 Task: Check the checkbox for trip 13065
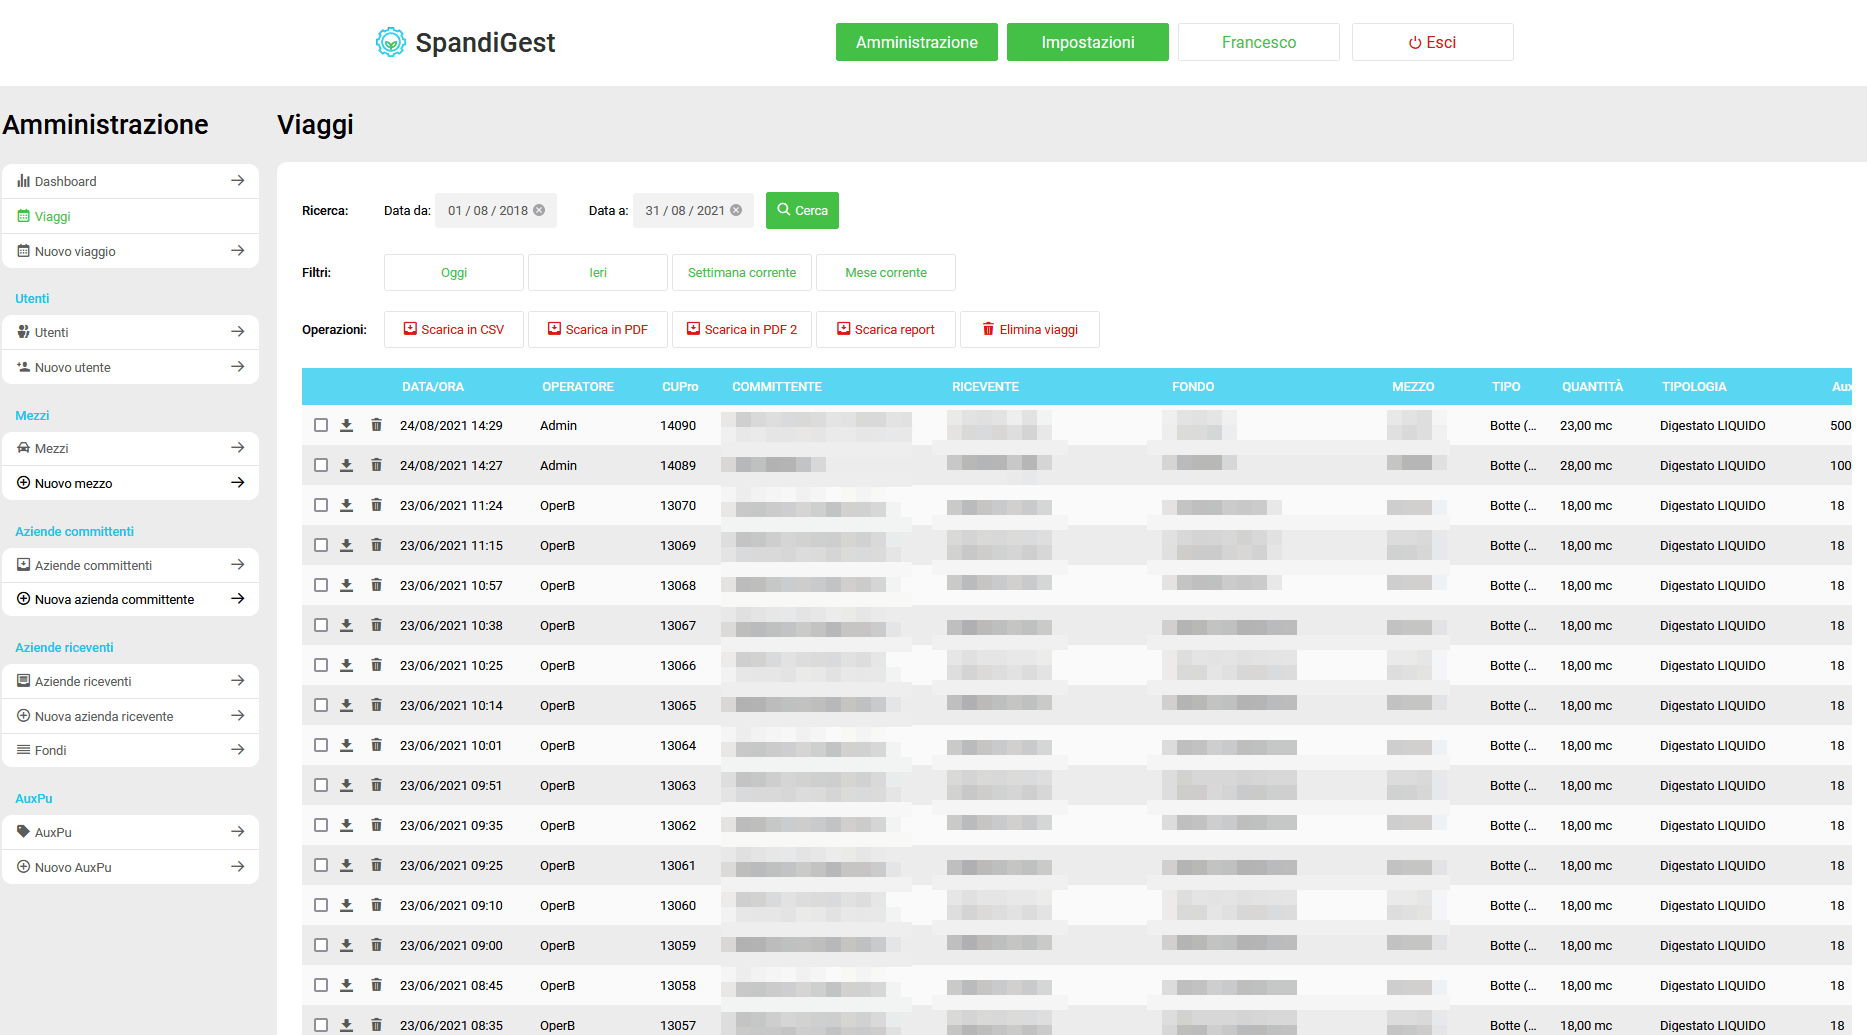321,705
